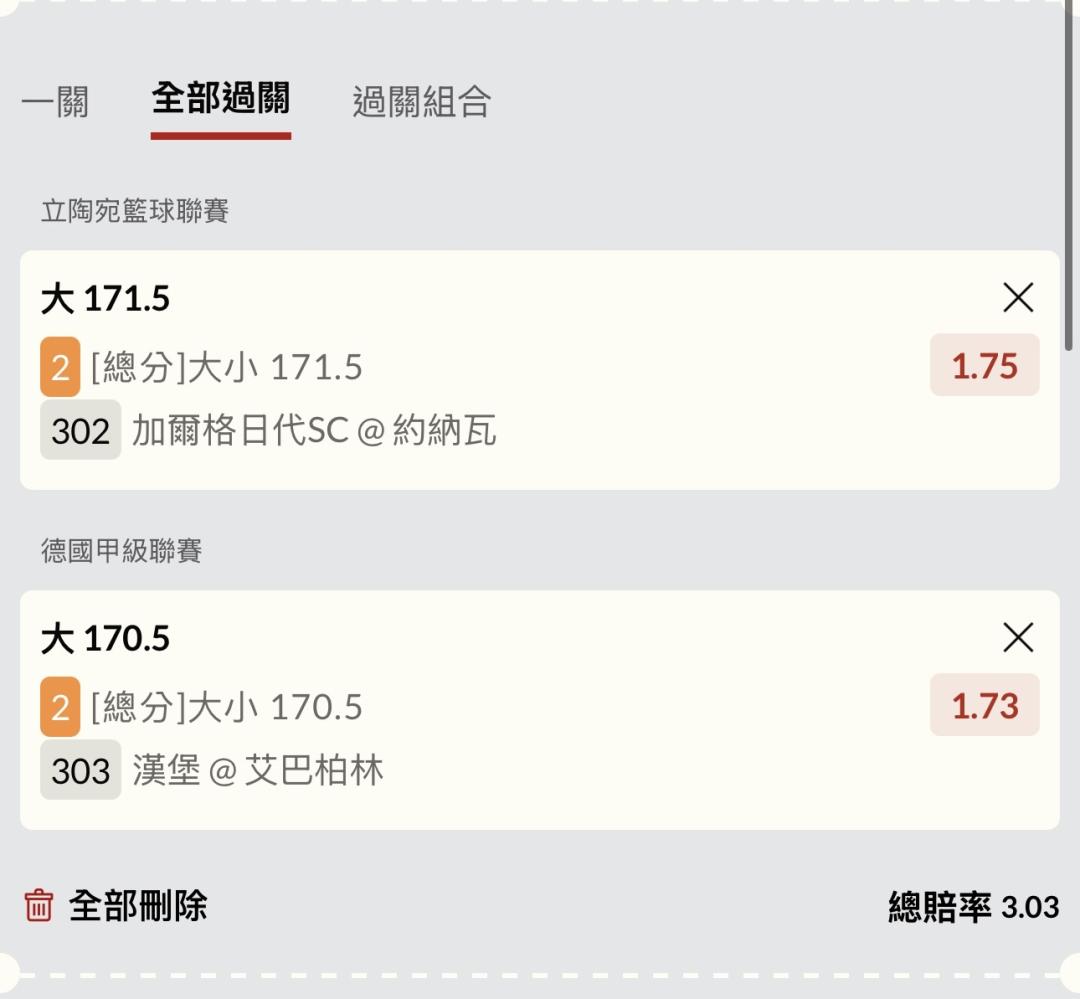Remove the 大 171.5 bet selection
1080x999 pixels.
pos(1018,298)
